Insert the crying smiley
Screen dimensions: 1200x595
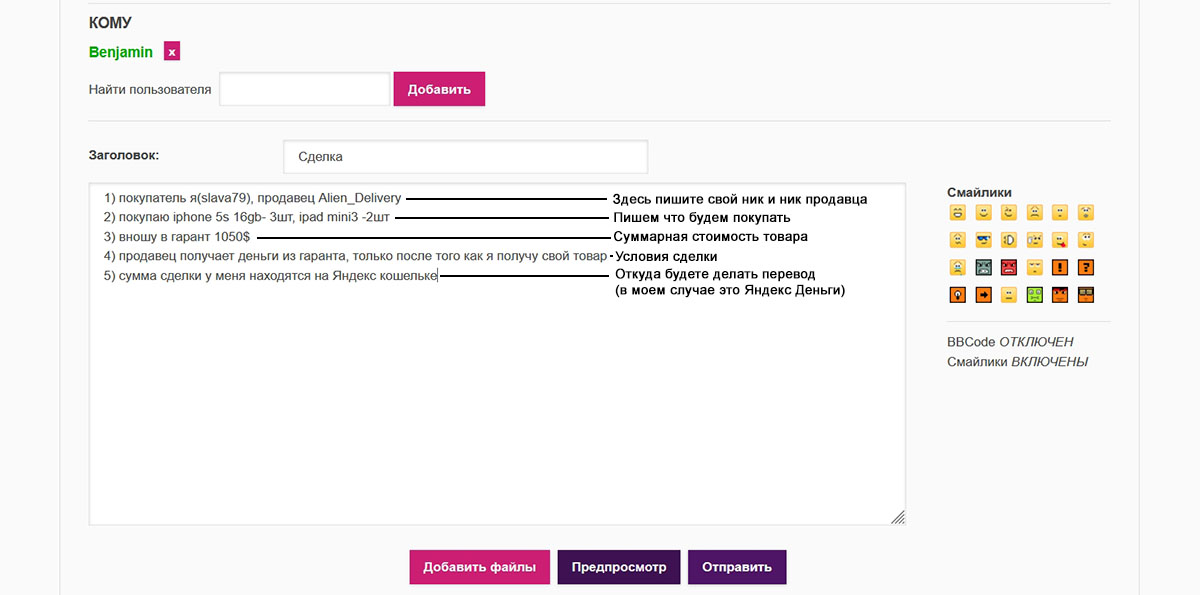[x=957, y=267]
